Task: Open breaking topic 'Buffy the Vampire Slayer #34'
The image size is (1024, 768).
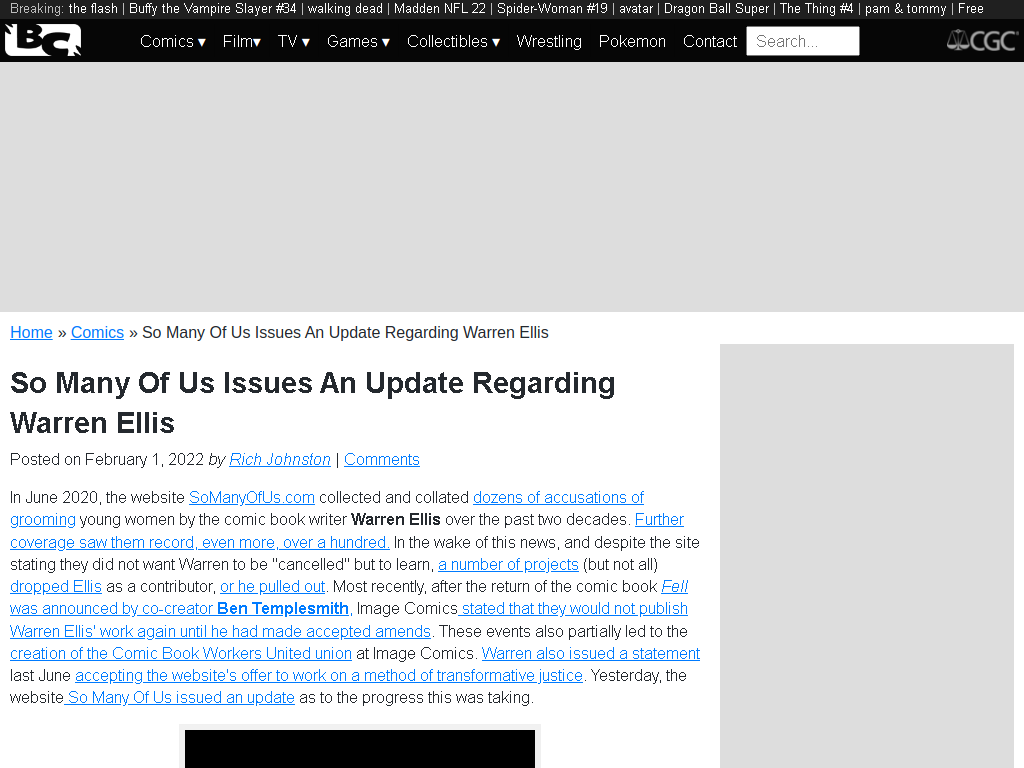Action: tap(212, 8)
